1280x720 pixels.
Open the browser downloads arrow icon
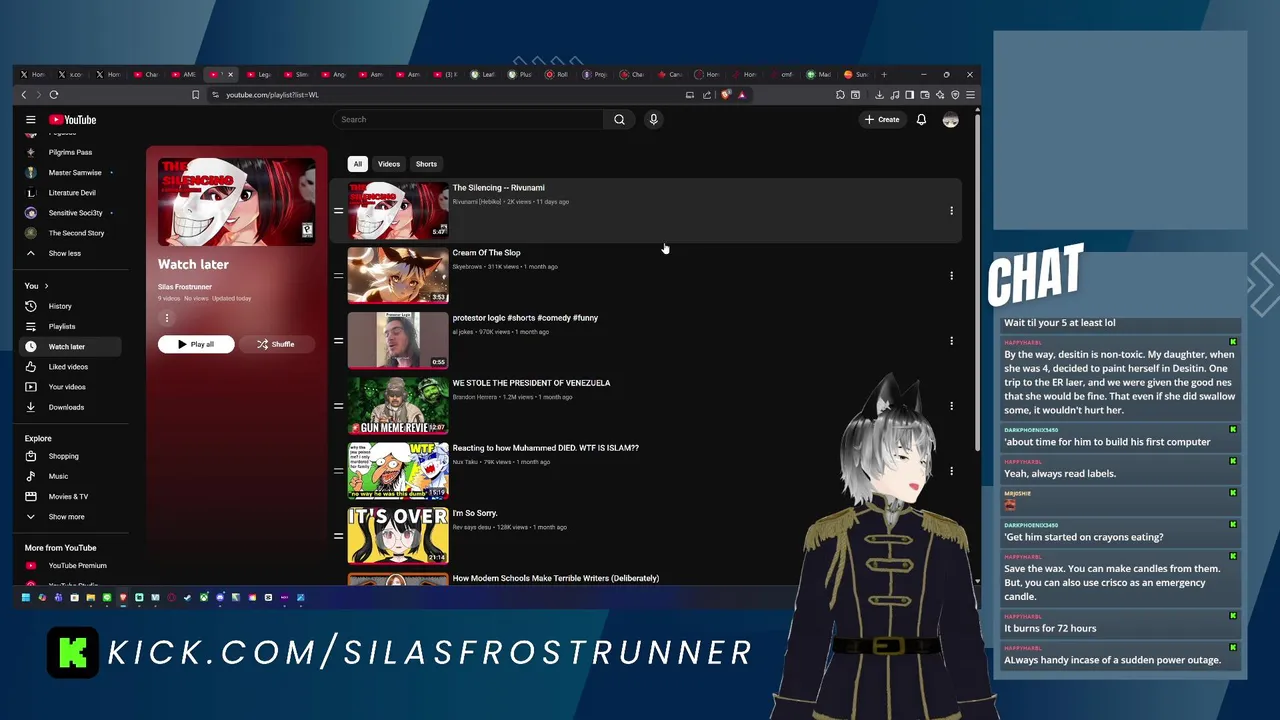(x=879, y=95)
